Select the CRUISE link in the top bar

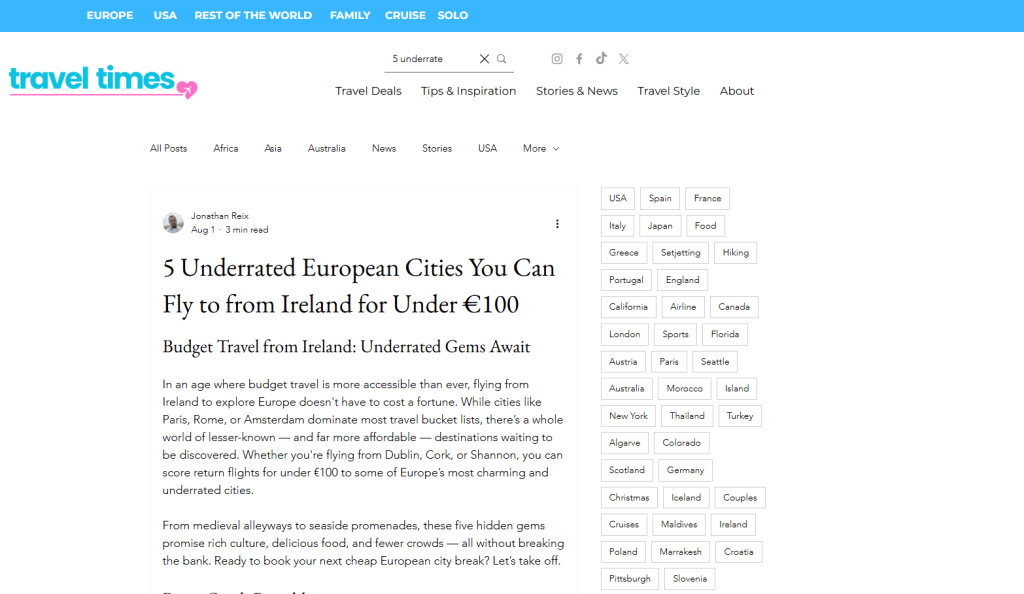[405, 15]
